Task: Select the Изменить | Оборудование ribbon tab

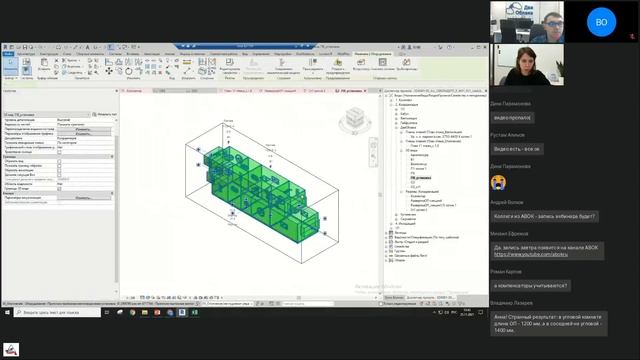Action: click(x=373, y=54)
